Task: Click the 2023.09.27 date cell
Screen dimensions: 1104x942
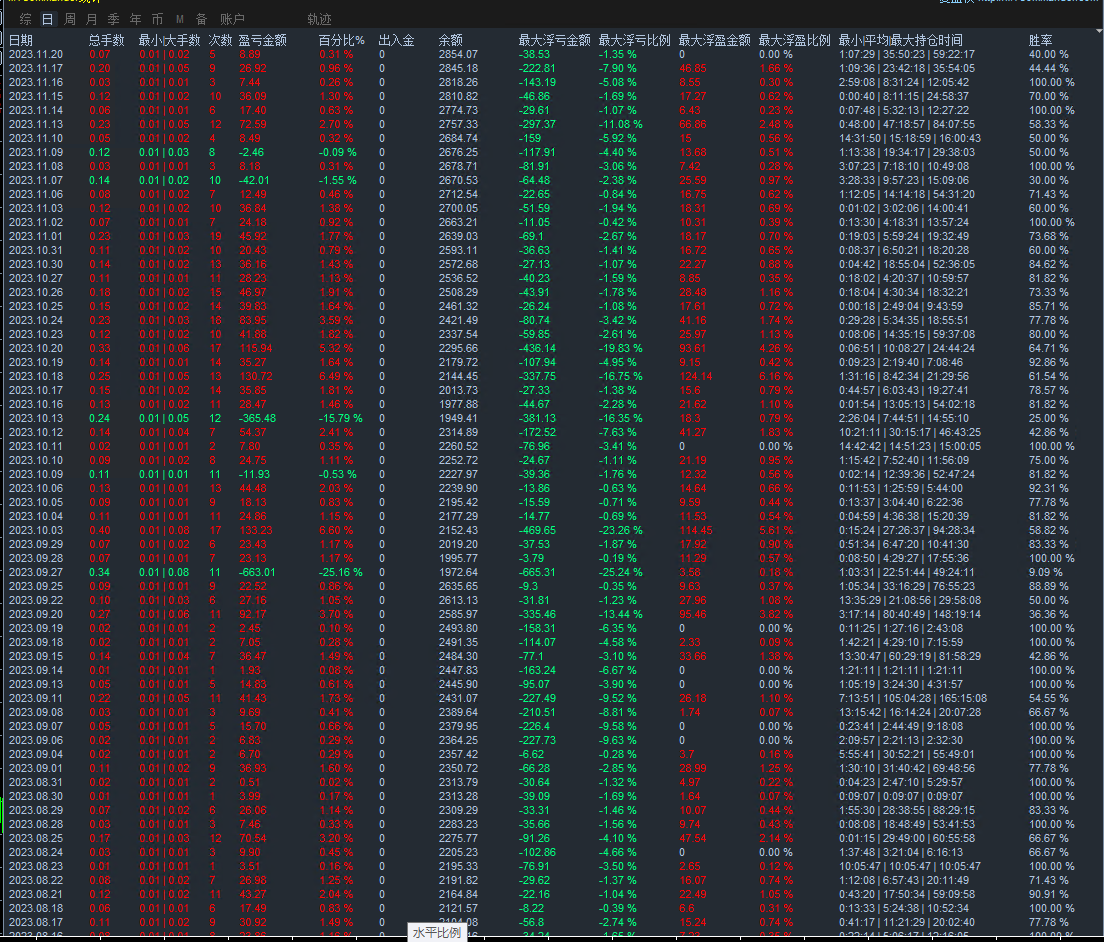Action: [36, 572]
